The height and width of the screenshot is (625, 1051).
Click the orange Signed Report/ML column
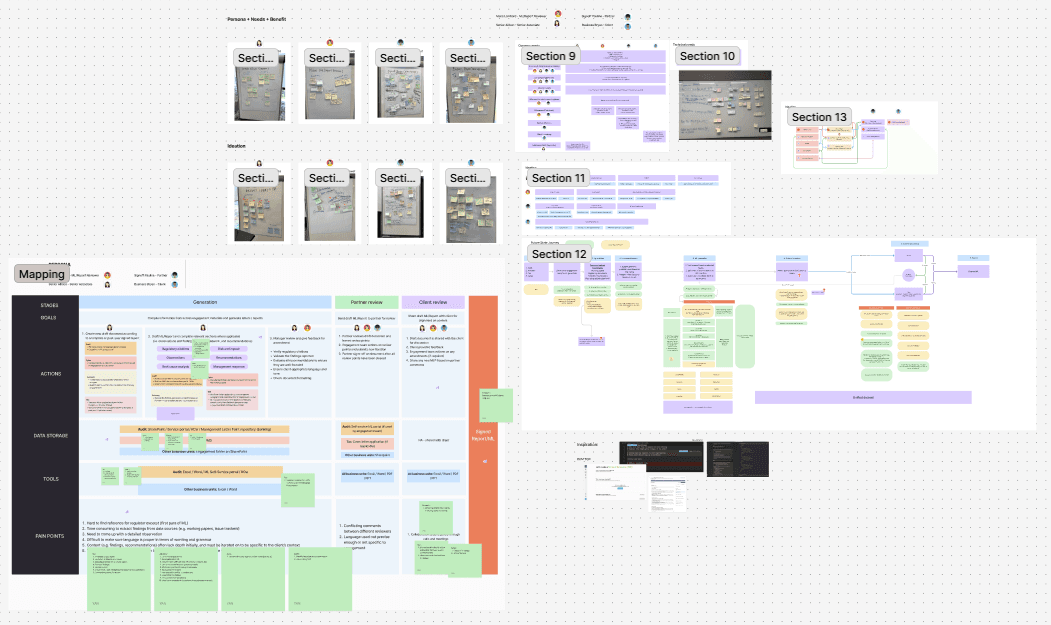pos(483,435)
